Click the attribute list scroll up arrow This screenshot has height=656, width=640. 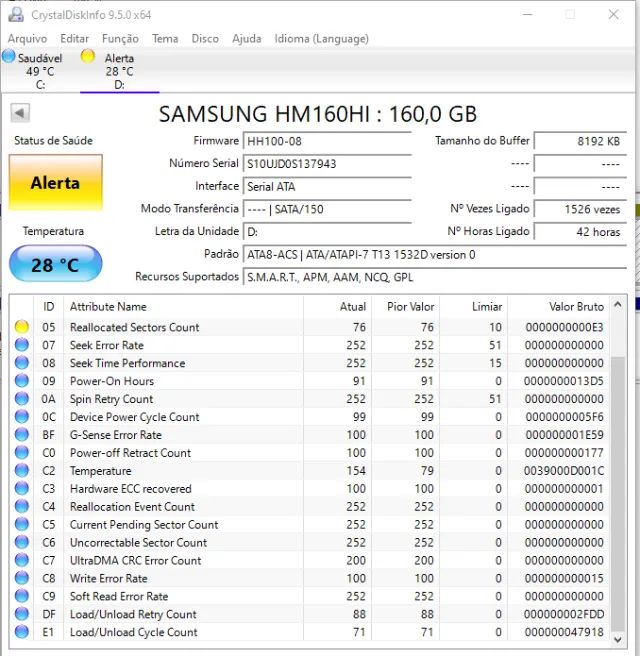point(618,305)
